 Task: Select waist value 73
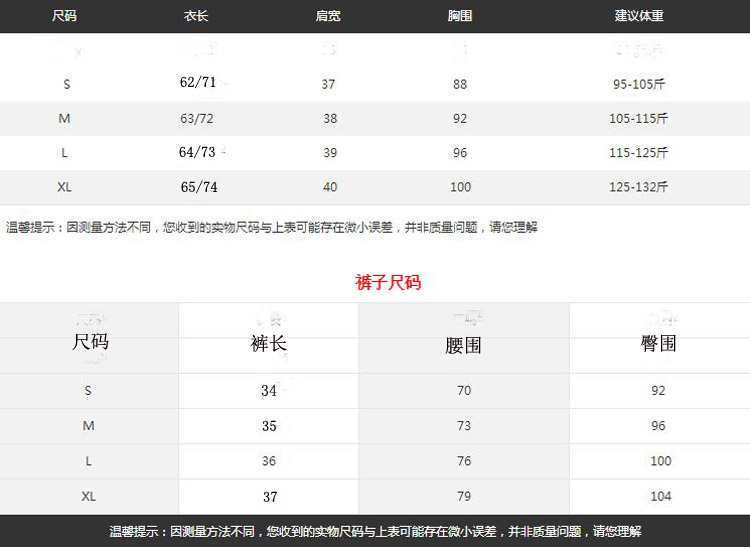464,426
